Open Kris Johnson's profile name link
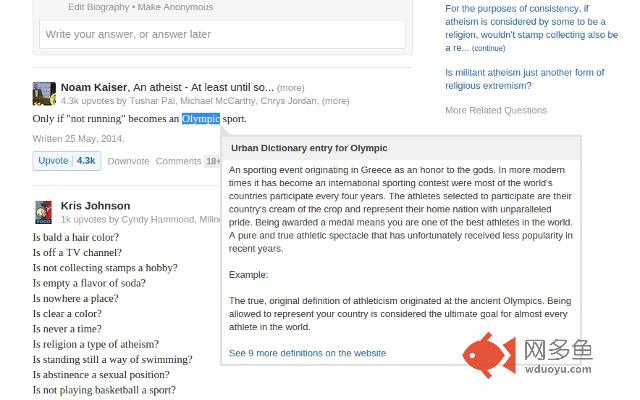 pyautogui.click(x=96, y=206)
